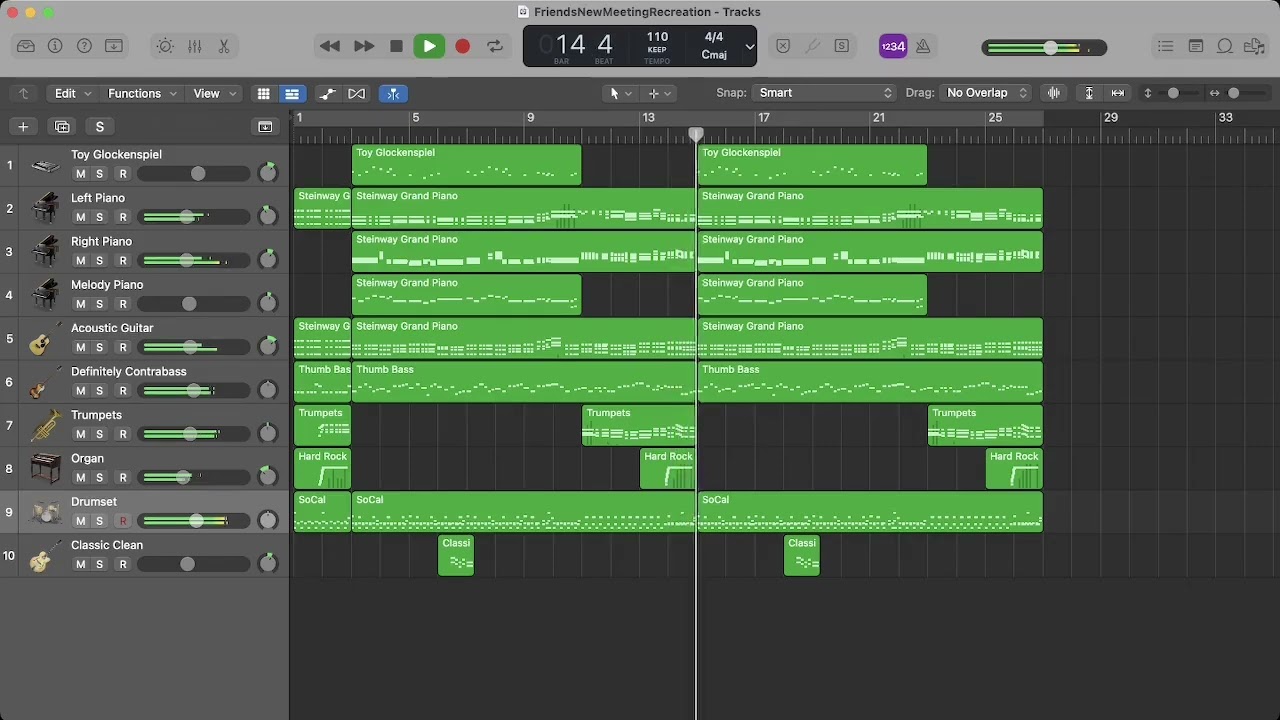The height and width of the screenshot is (720, 1280).
Task: Adjust the vertical zoom slider
Action: point(1173,93)
